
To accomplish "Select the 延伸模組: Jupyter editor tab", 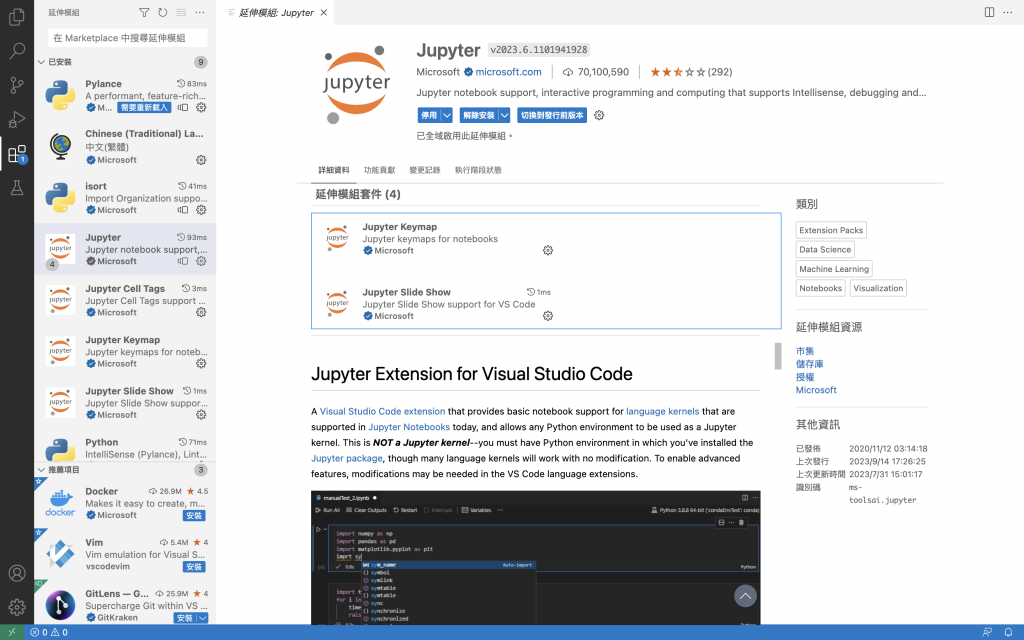I will [276, 12].
